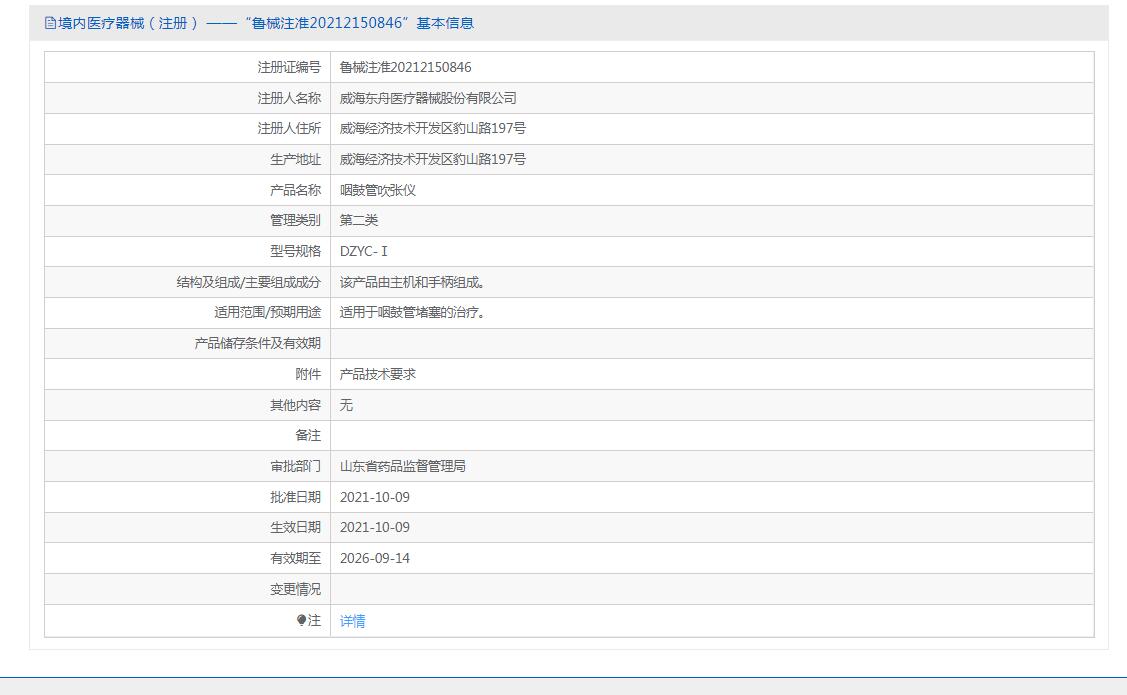Select the registration number 鲁械注准20212150846 cell

405,68
